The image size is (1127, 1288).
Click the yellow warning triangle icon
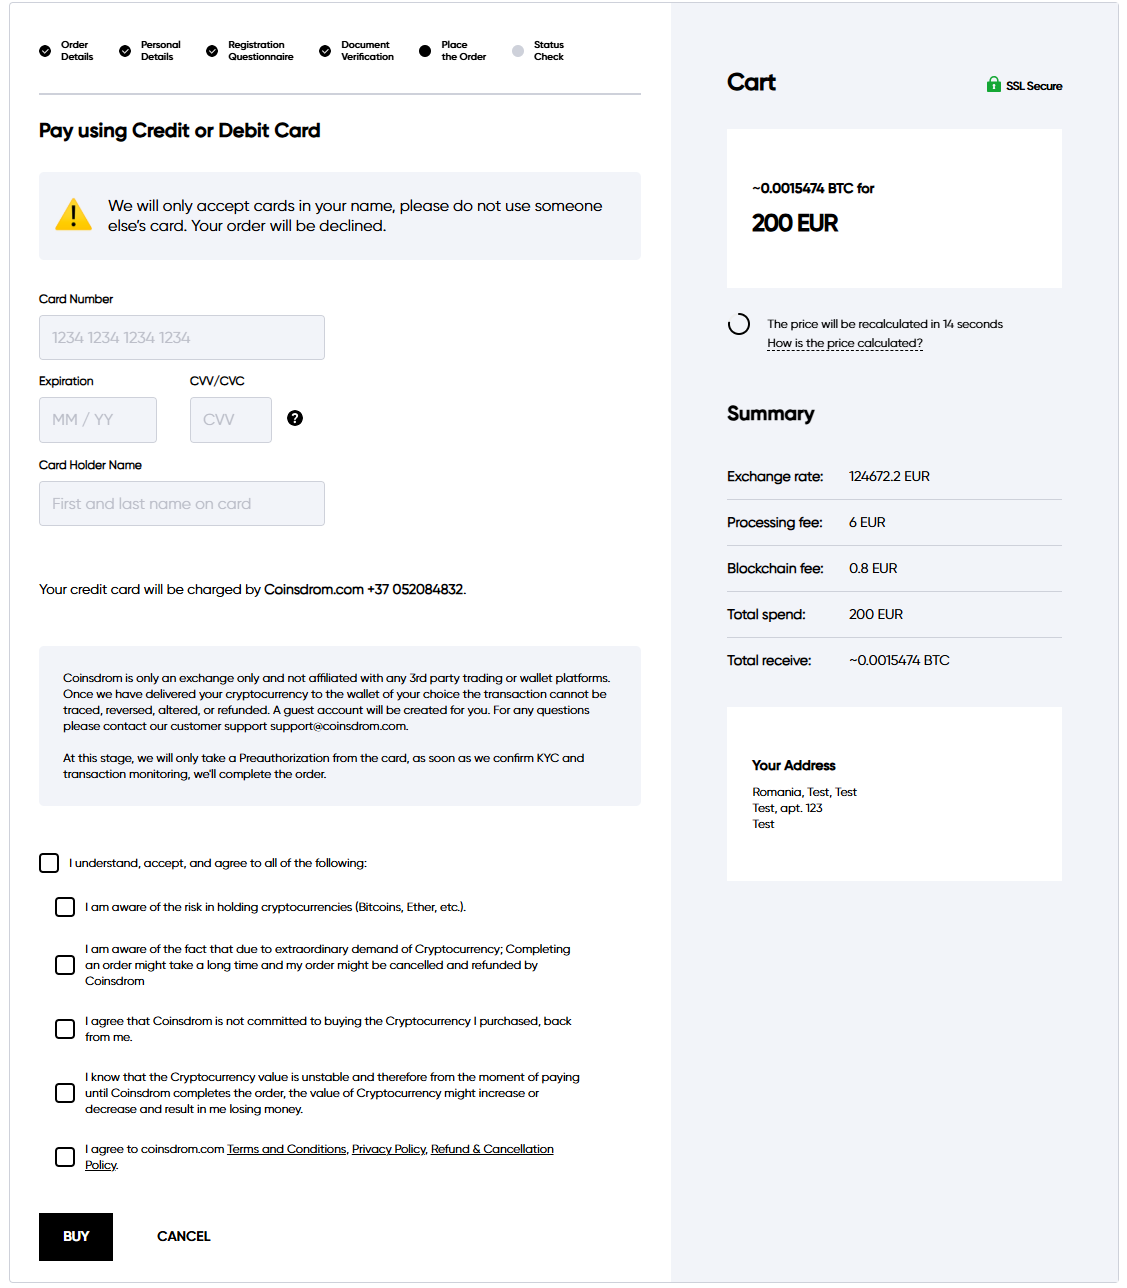coord(73,215)
